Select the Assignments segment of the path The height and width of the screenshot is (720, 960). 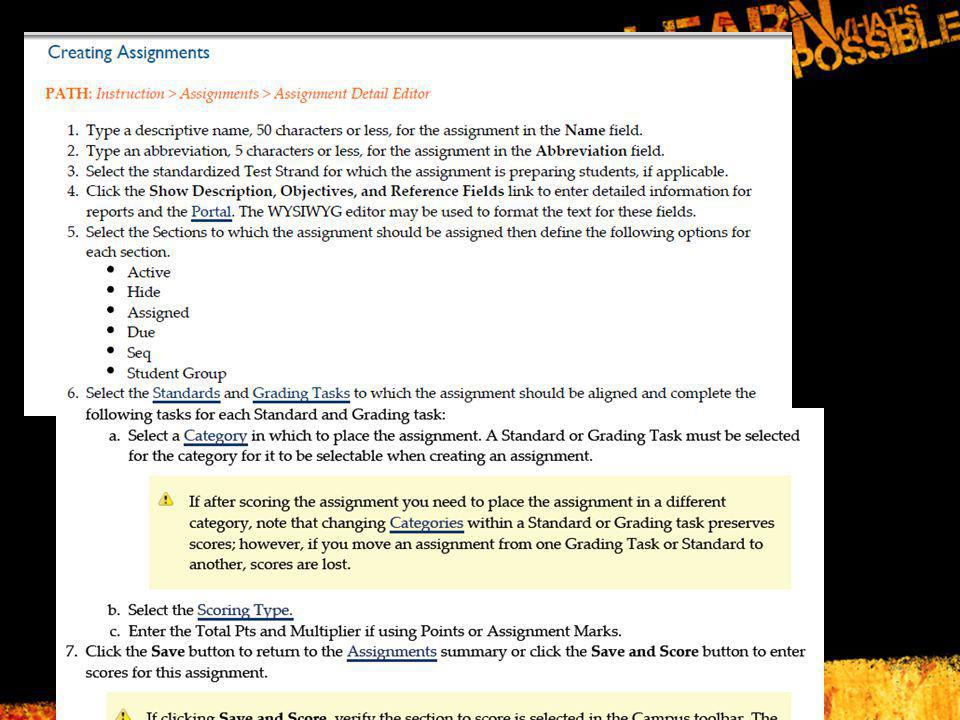pos(219,94)
